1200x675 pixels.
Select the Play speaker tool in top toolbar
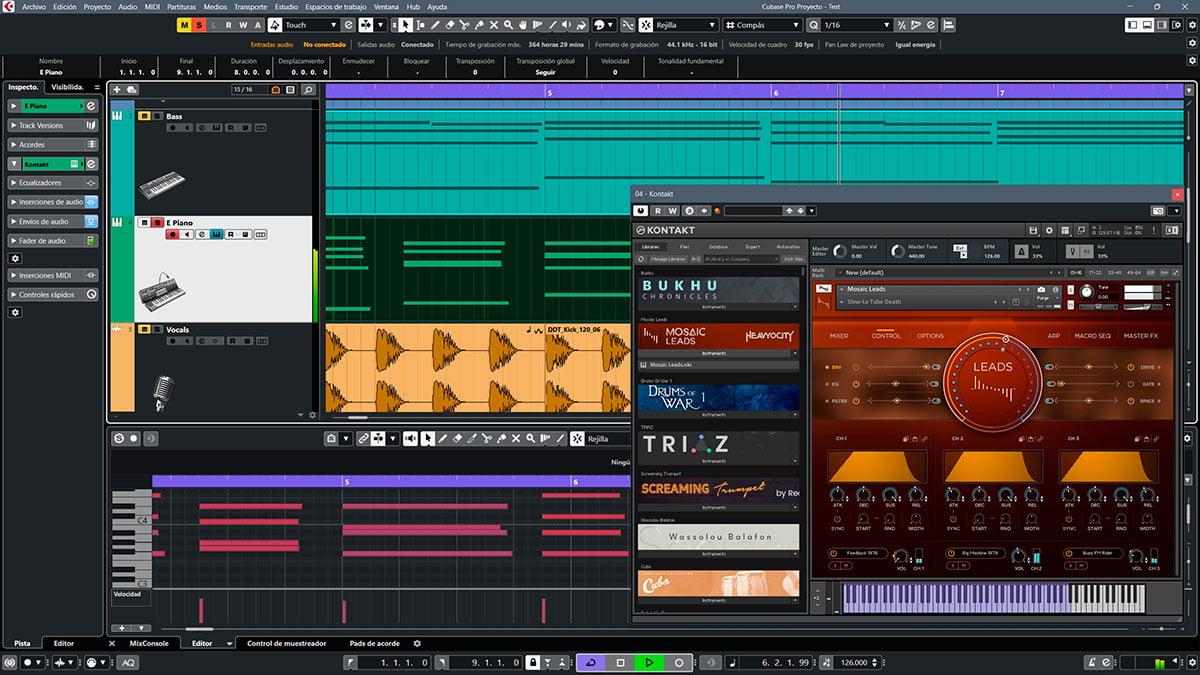coord(568,24)
